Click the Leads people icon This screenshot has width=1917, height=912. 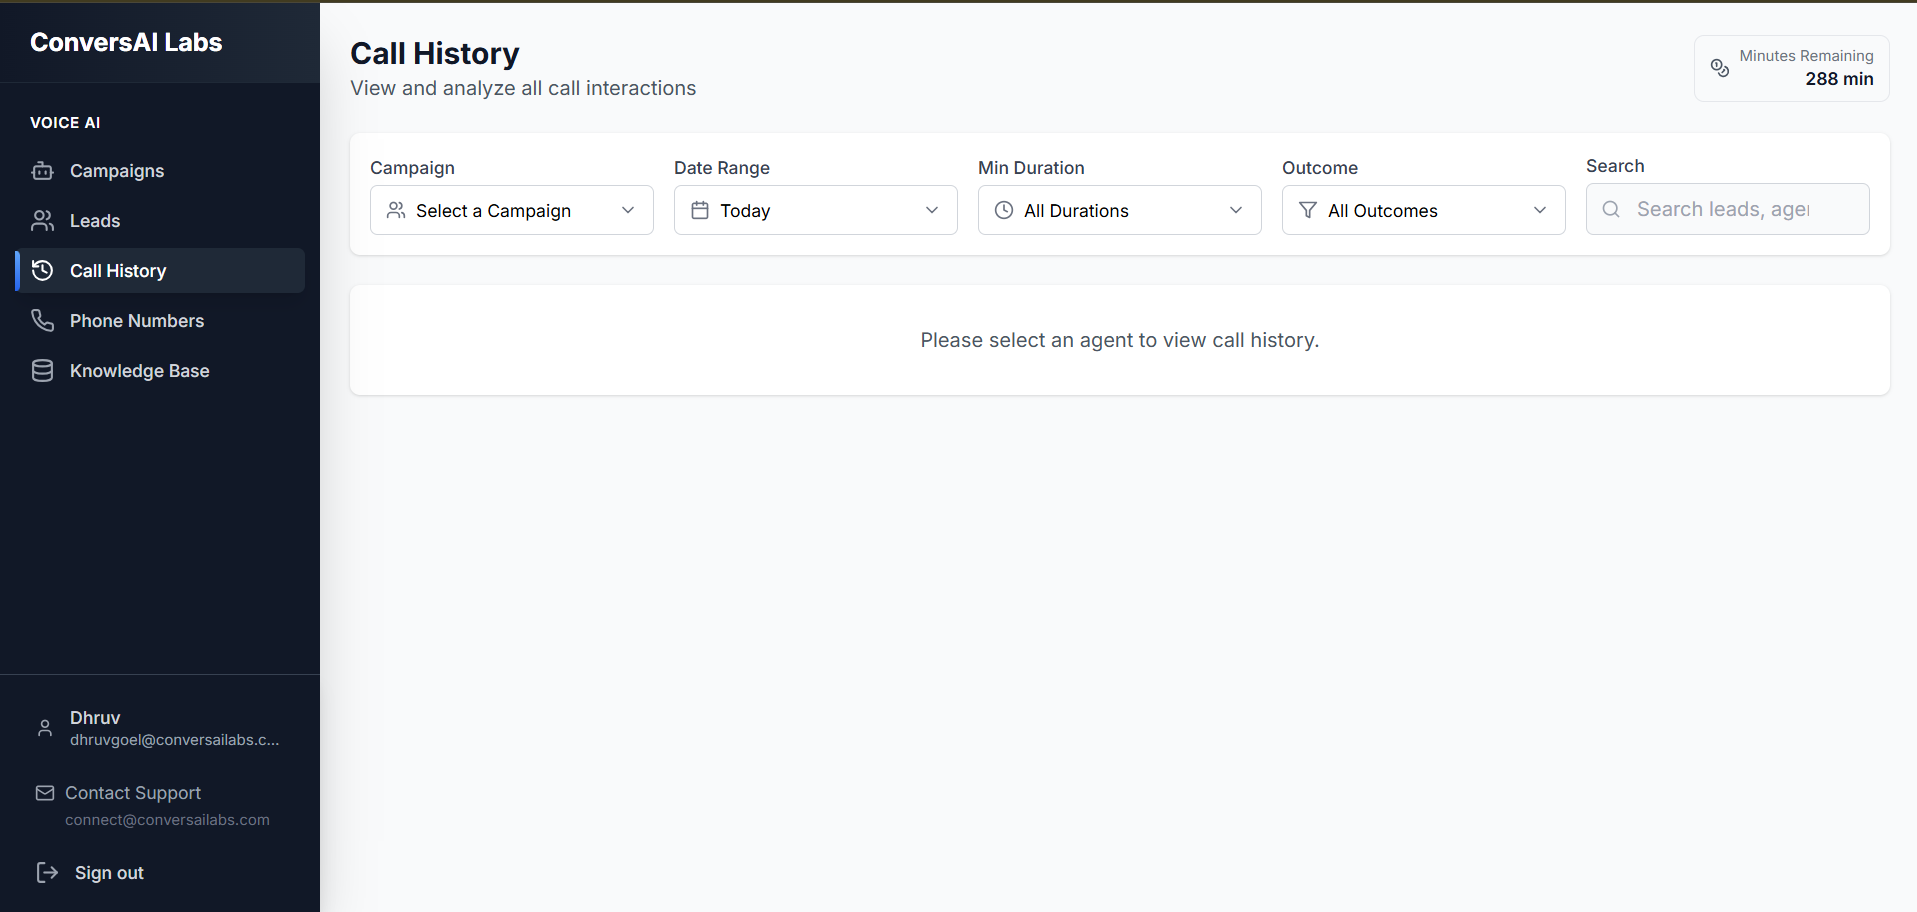click(42, 221)
